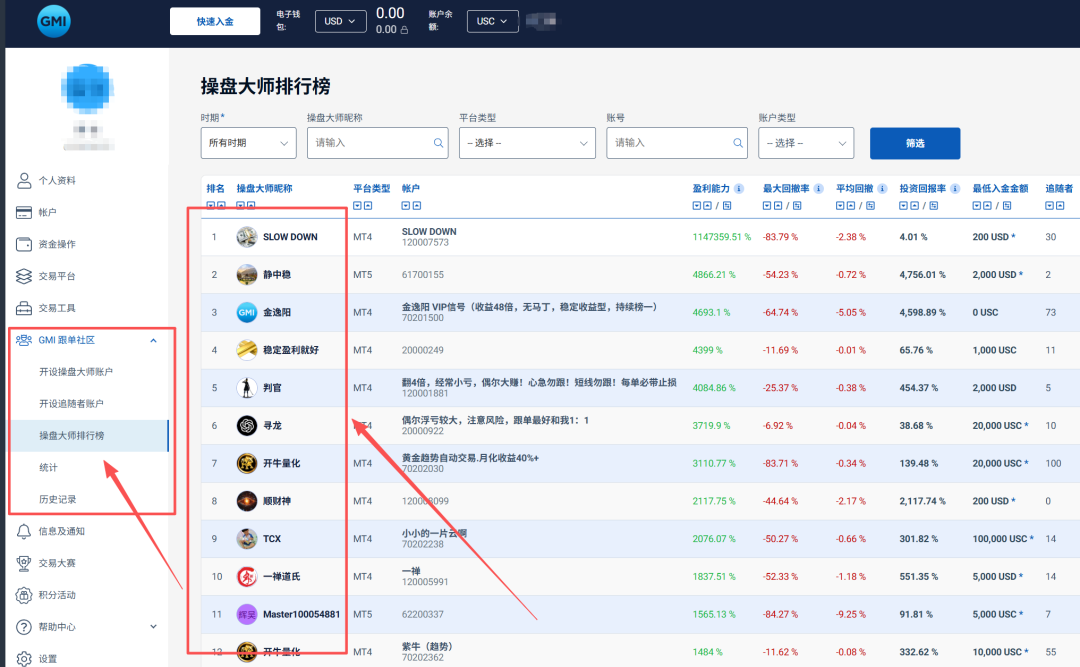Click the blue 筛选 filter button
This screenshot has height=667, width=1080.
pos(914,143)
